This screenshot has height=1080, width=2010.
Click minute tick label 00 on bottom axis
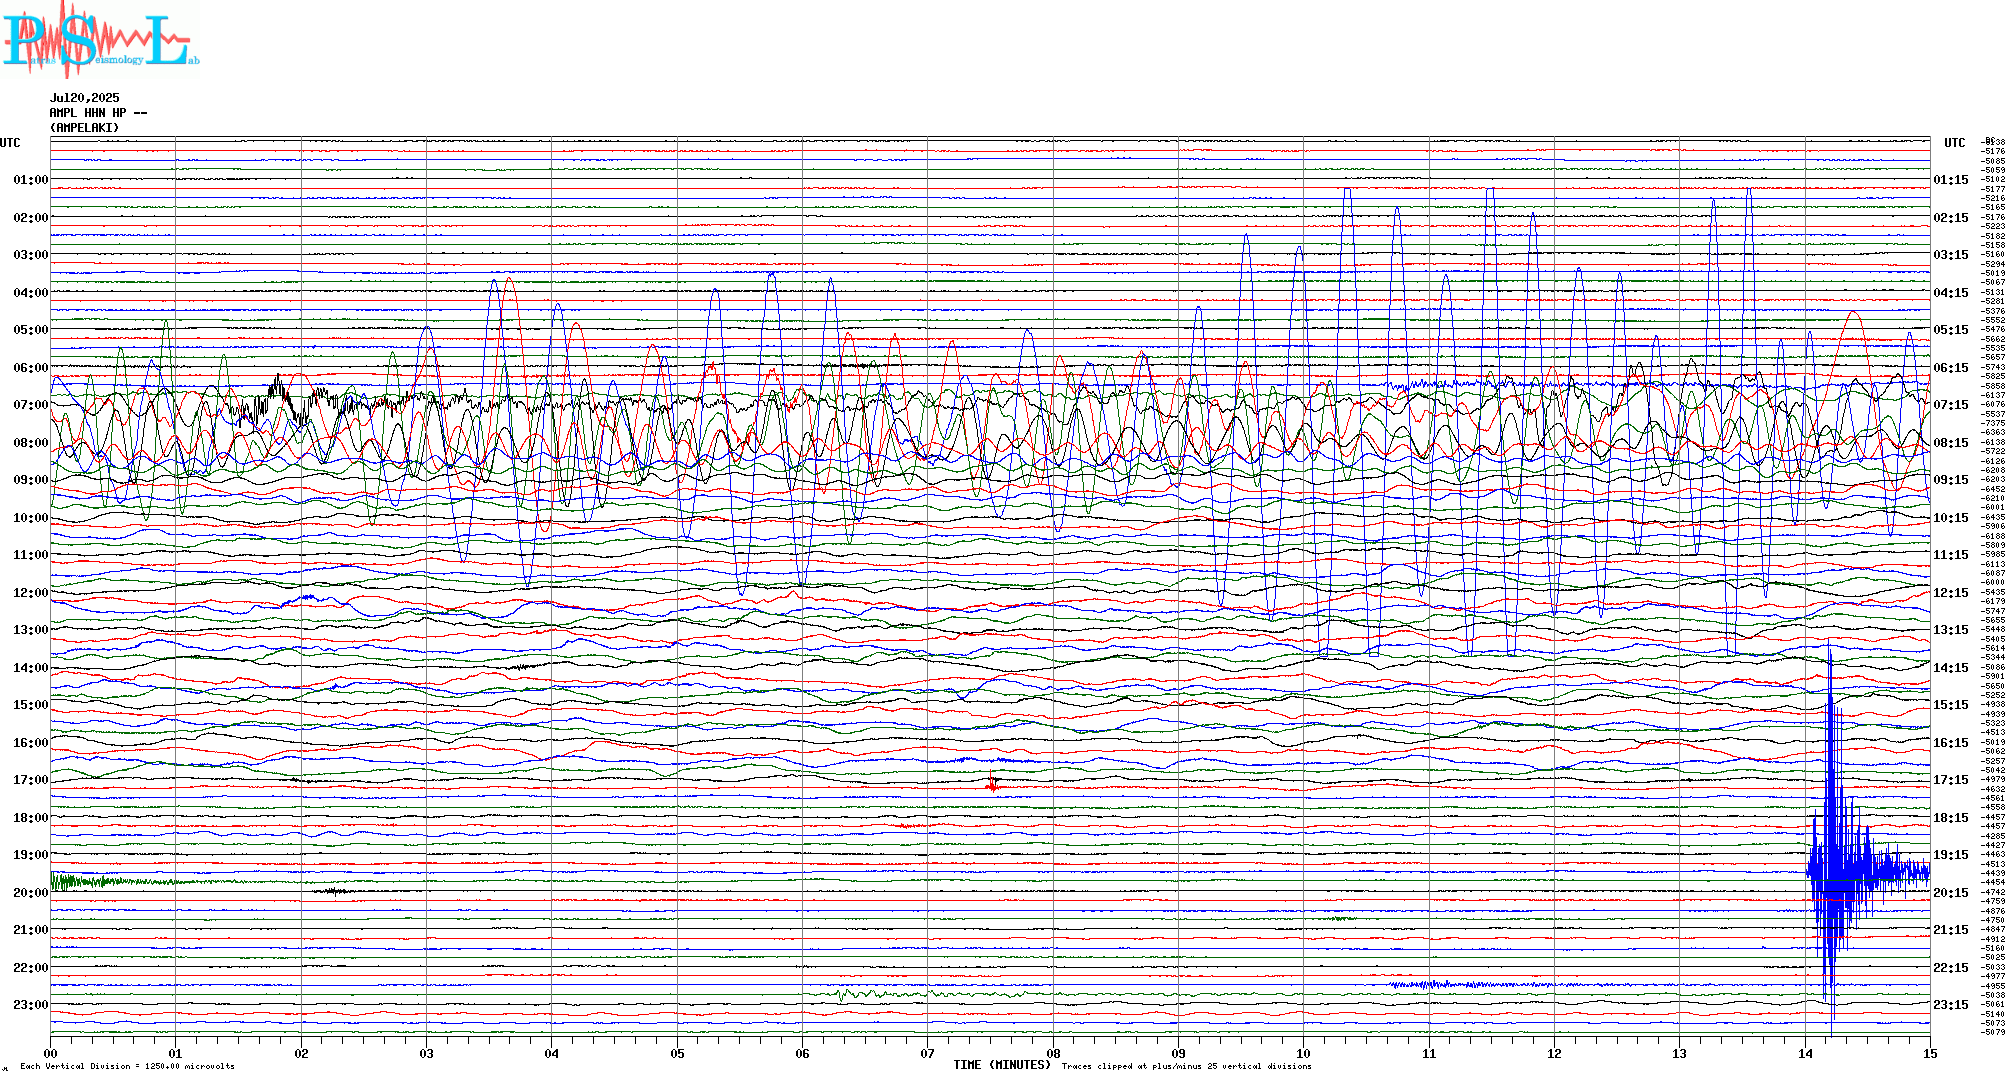[50, 1053]
